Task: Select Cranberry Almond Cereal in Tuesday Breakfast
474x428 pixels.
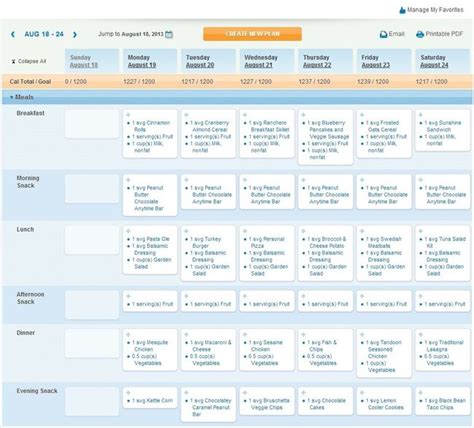Action: (209, 126)
